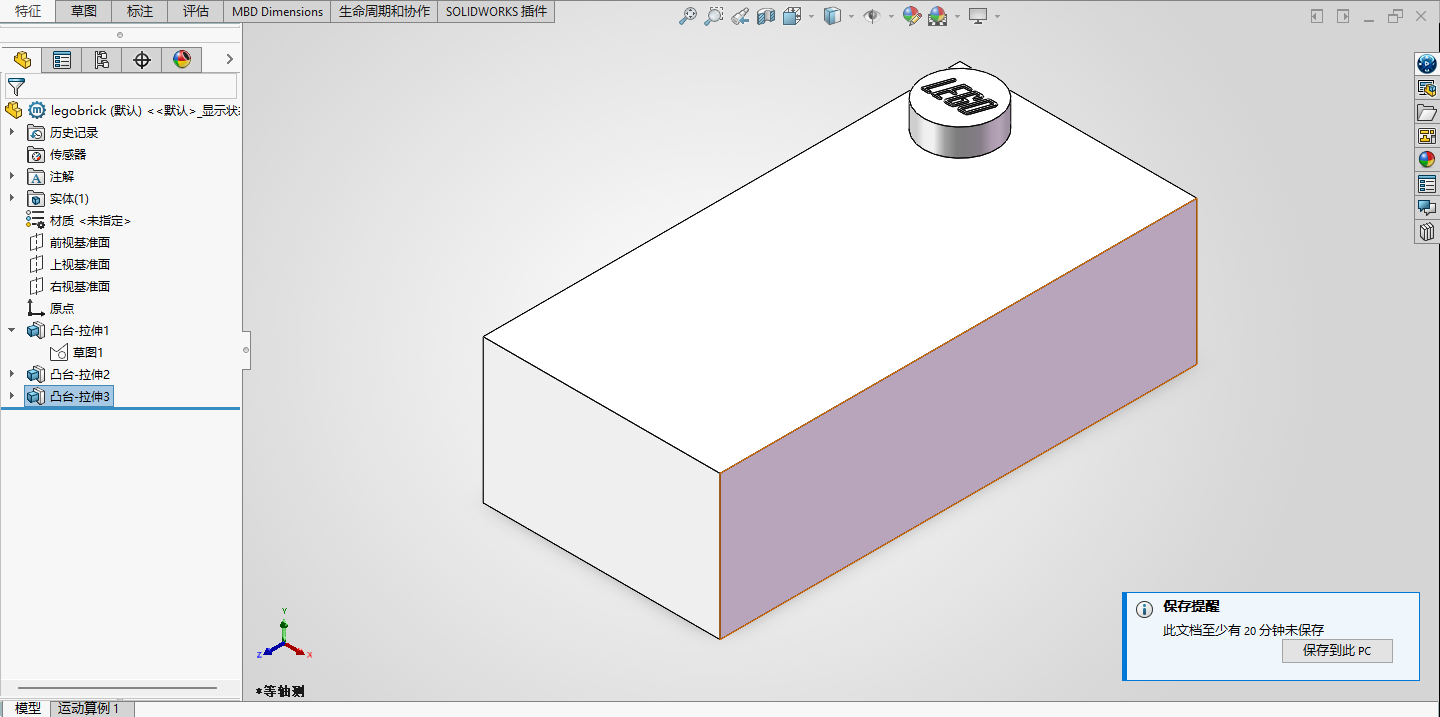Expand the 实体(1) folder
The image size is (1440, 717).
tap(12, 198)
